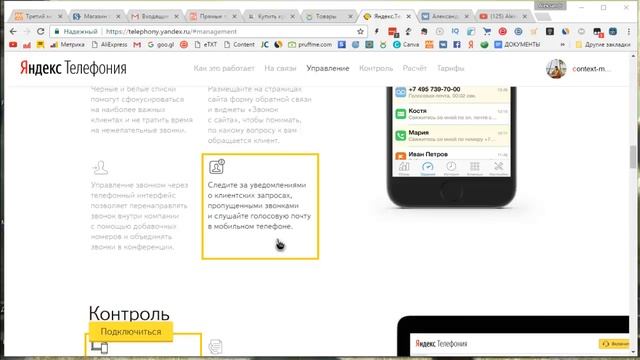Screen dimensions: 640x360
Task: Switch to the Входящие Gmail tab
Action: coord(155,16)
